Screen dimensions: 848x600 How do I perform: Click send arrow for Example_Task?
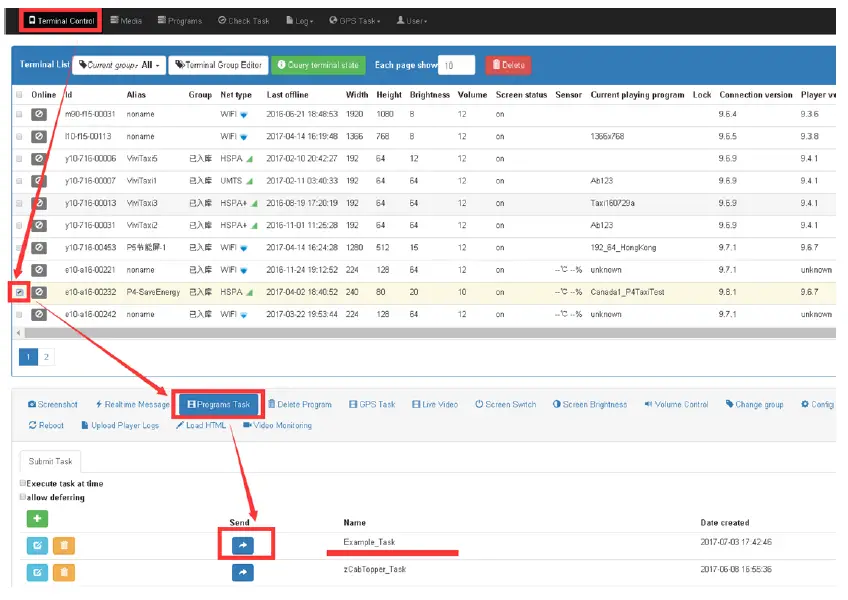click(241, 545)
